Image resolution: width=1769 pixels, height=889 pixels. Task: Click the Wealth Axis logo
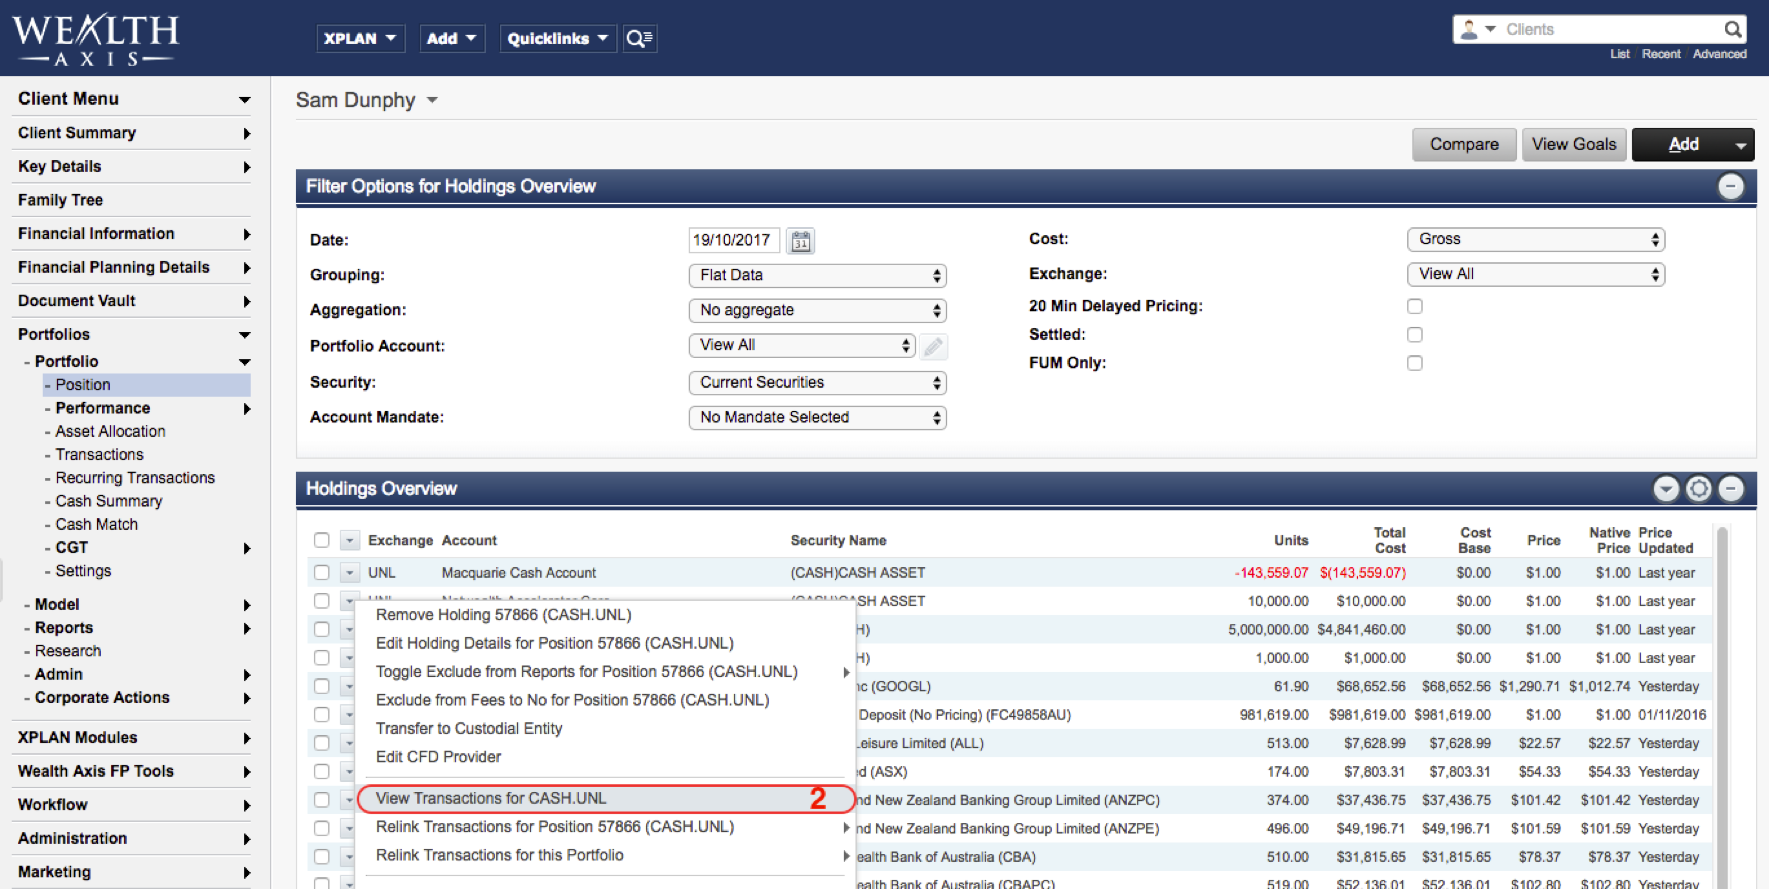pos(96,40)
